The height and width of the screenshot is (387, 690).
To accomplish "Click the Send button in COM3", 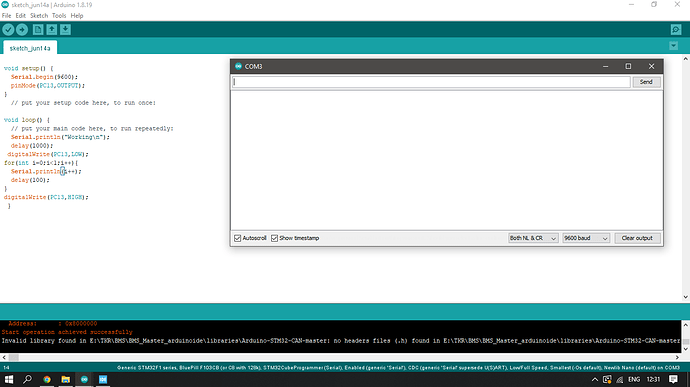I will [646, 82].
